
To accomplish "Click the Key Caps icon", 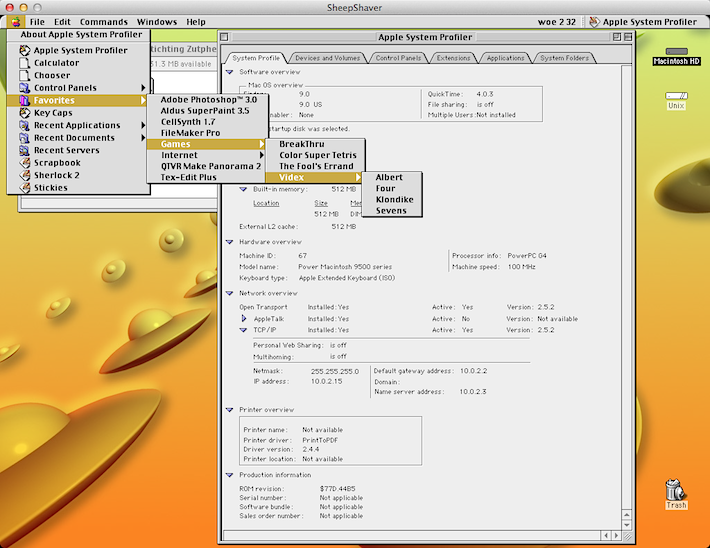I will click(24, 113).
